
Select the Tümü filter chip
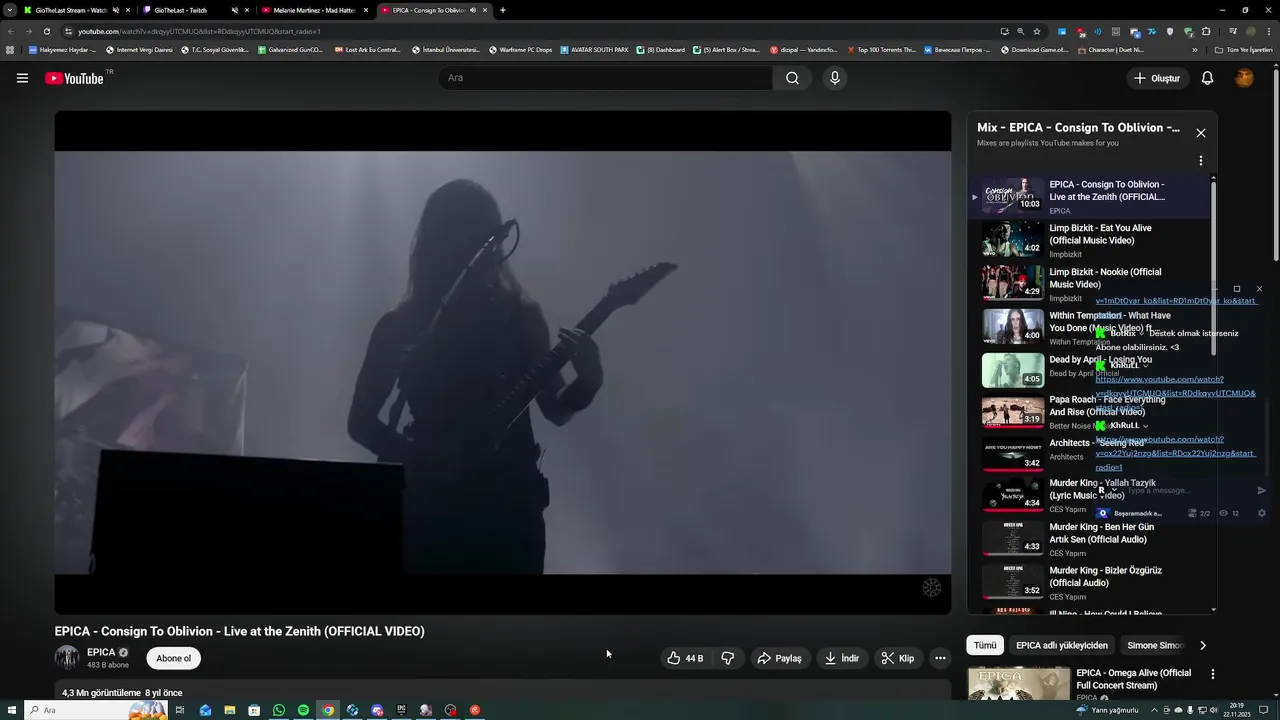pos(985,645)
